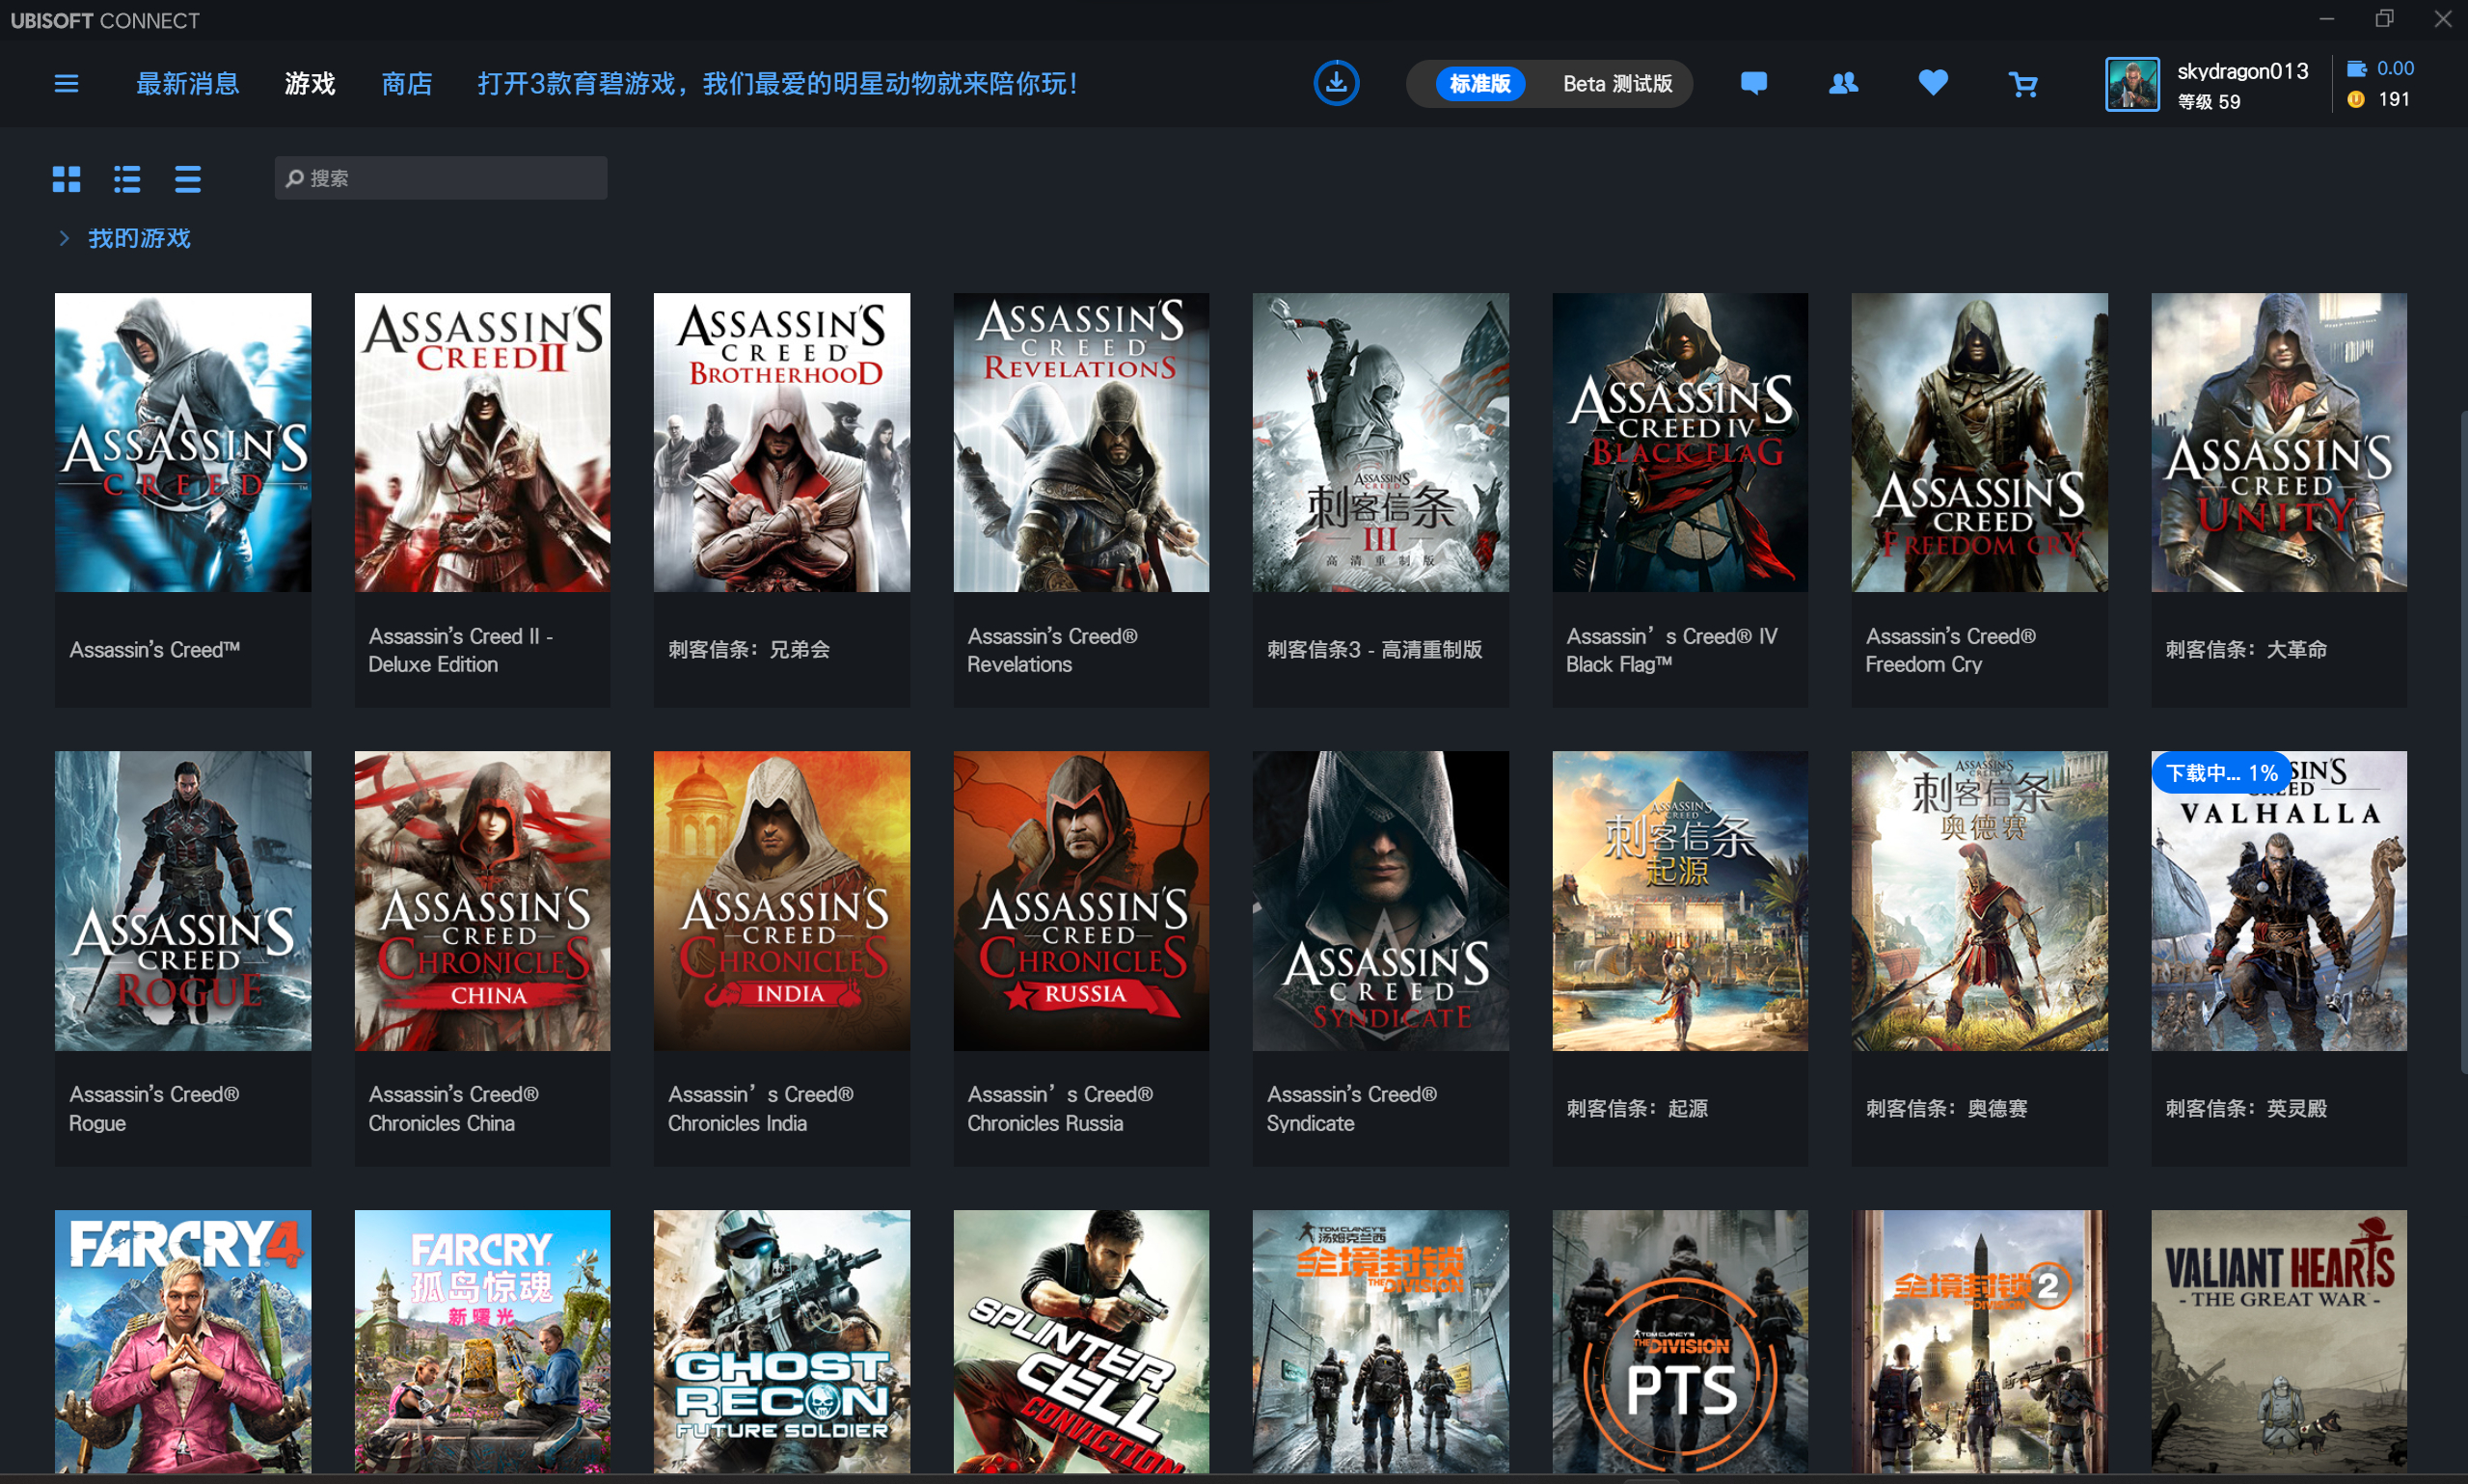Open the 游戏 games tab
The image size is (2468, 1484).
pos(309,83)
